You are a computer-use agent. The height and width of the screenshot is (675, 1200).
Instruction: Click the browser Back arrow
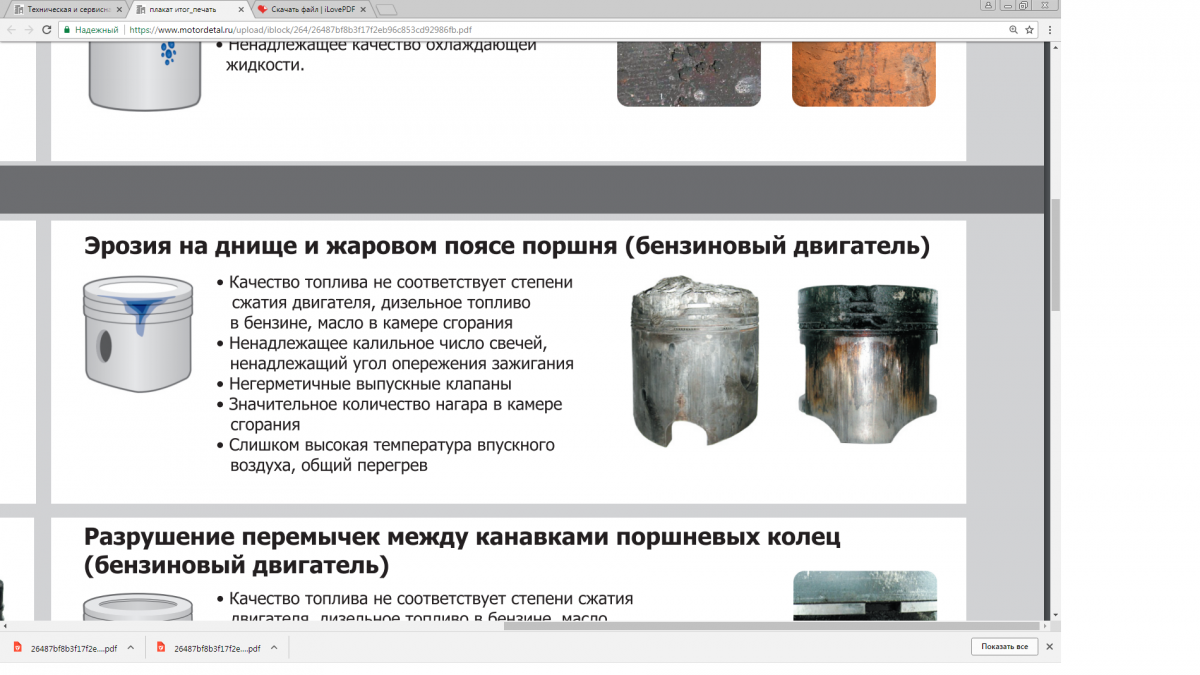[11, 30]
